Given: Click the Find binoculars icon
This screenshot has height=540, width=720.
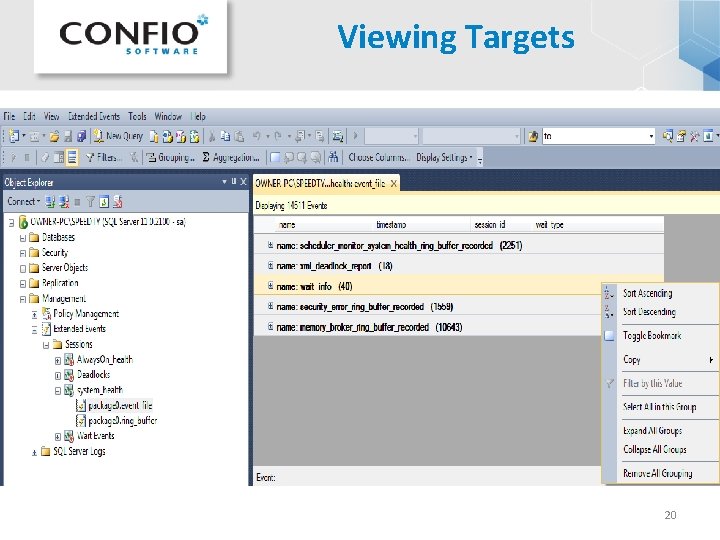Looking at the screenshot, I should click(x=333, y=158).
